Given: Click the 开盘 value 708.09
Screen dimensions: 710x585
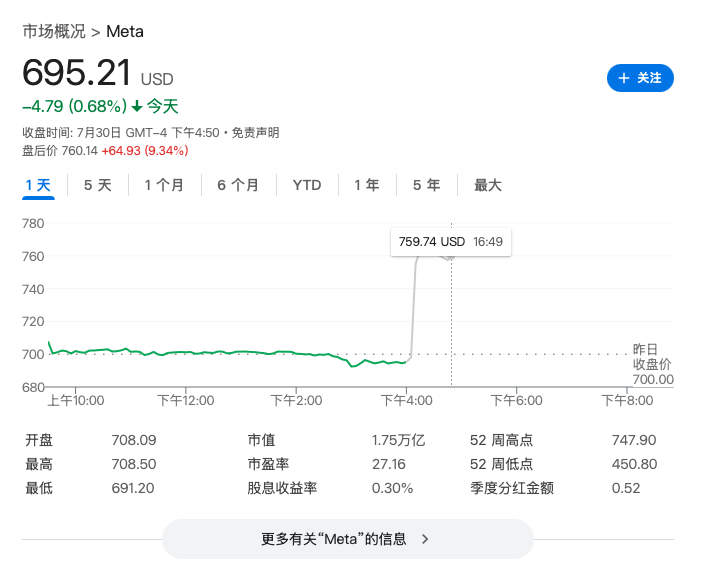Looking at the screenshot, I should point(134,440).
